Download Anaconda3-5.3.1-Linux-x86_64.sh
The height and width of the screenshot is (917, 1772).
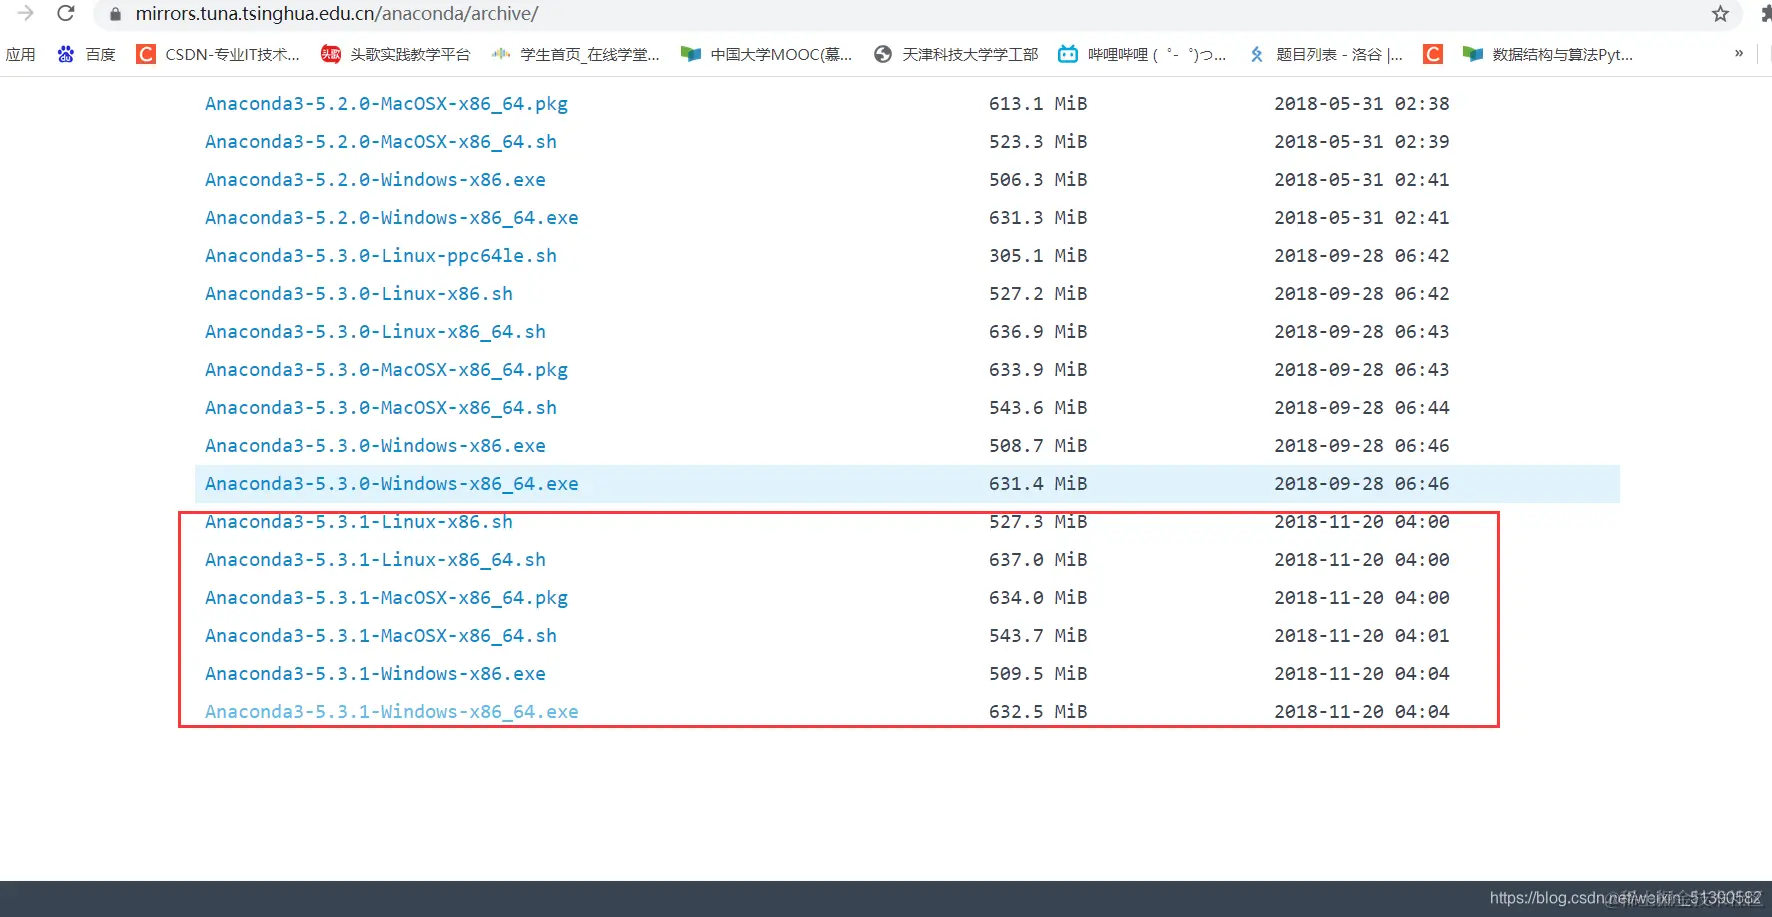[375, 560]
